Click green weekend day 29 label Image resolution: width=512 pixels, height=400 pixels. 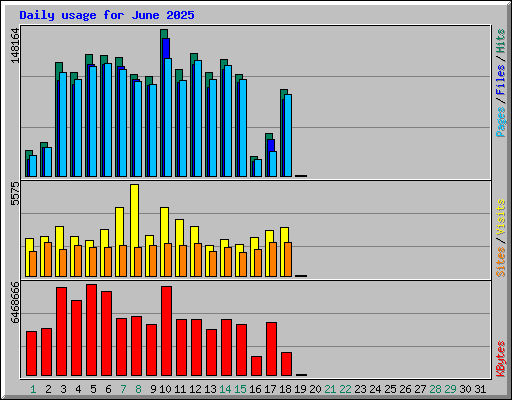pos(450,389)
